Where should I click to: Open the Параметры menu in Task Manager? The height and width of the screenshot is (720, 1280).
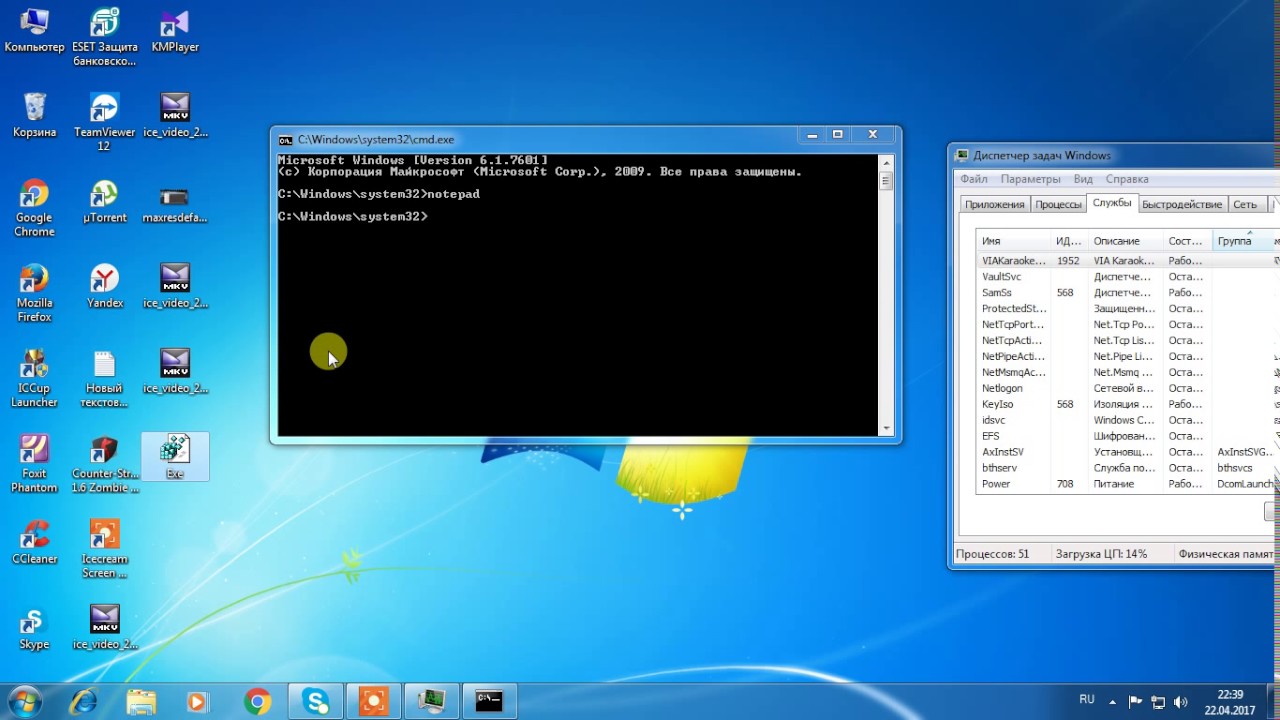(1030, 179)
